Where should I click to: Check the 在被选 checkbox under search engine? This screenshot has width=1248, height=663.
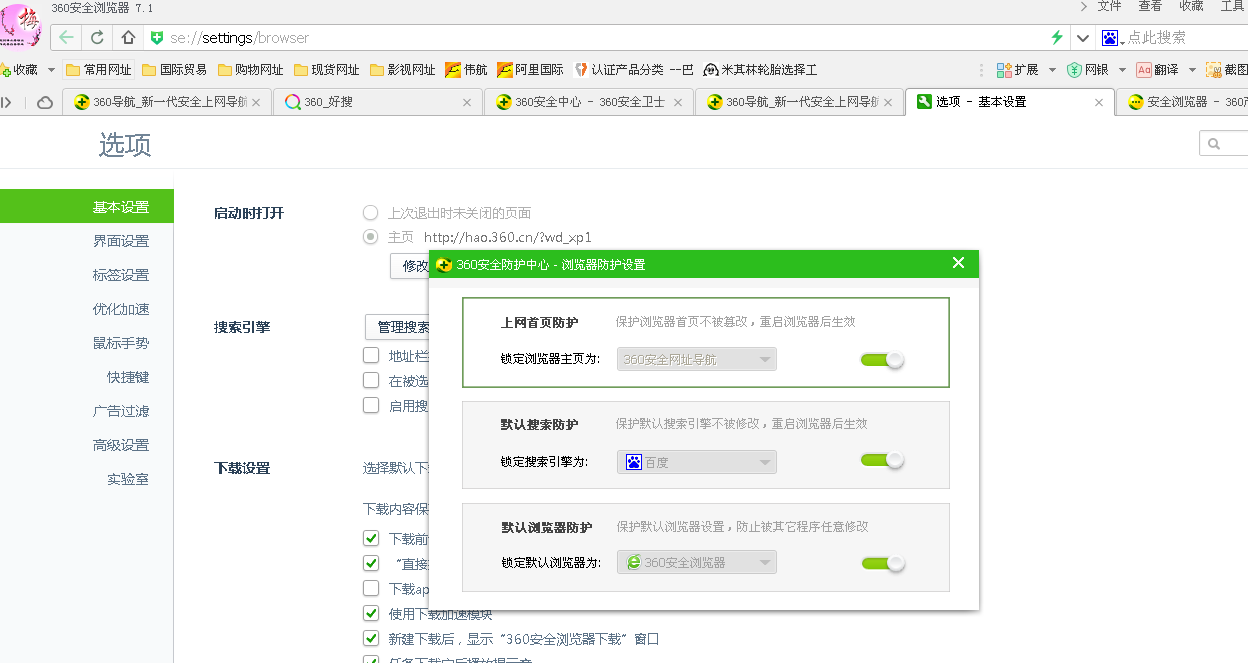371,380
